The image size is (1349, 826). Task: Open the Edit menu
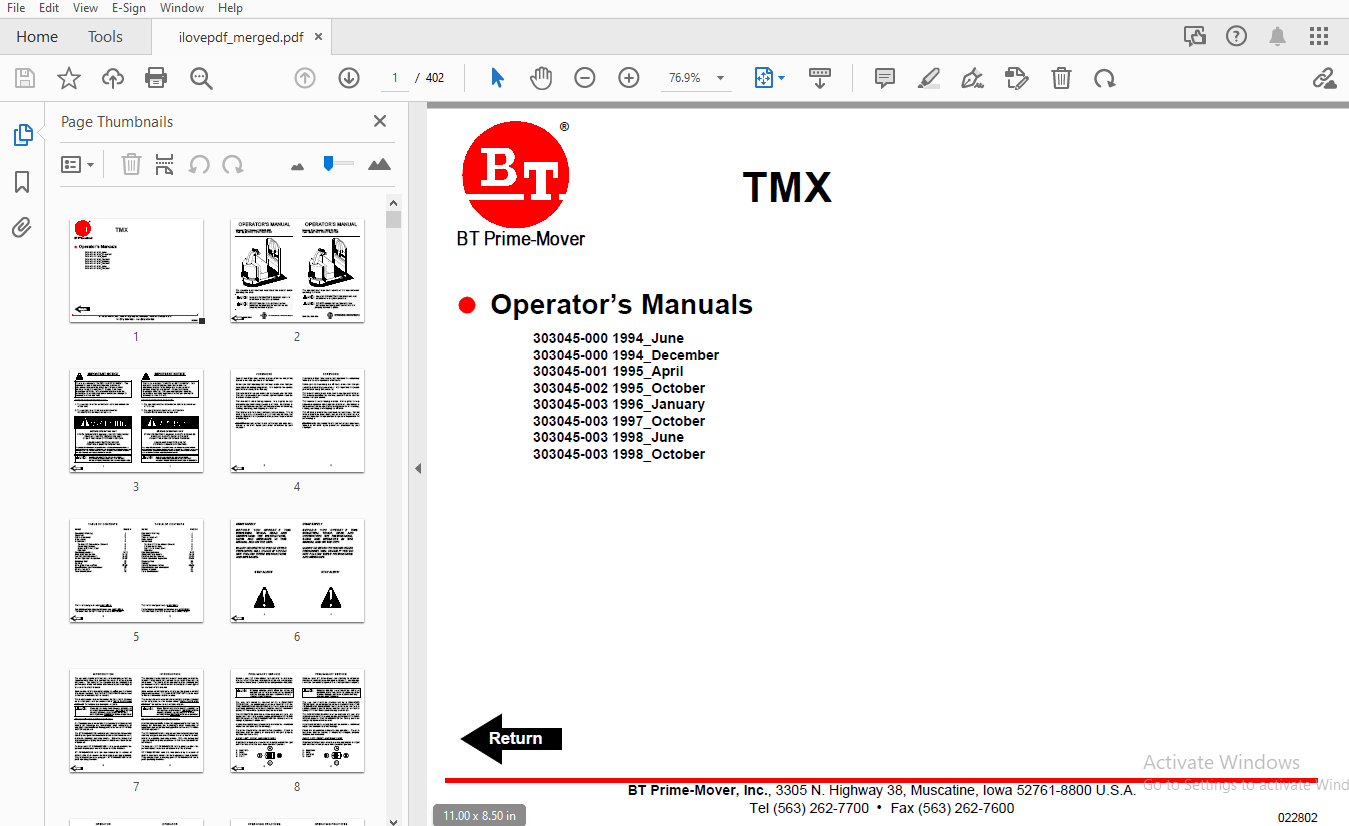49,8
